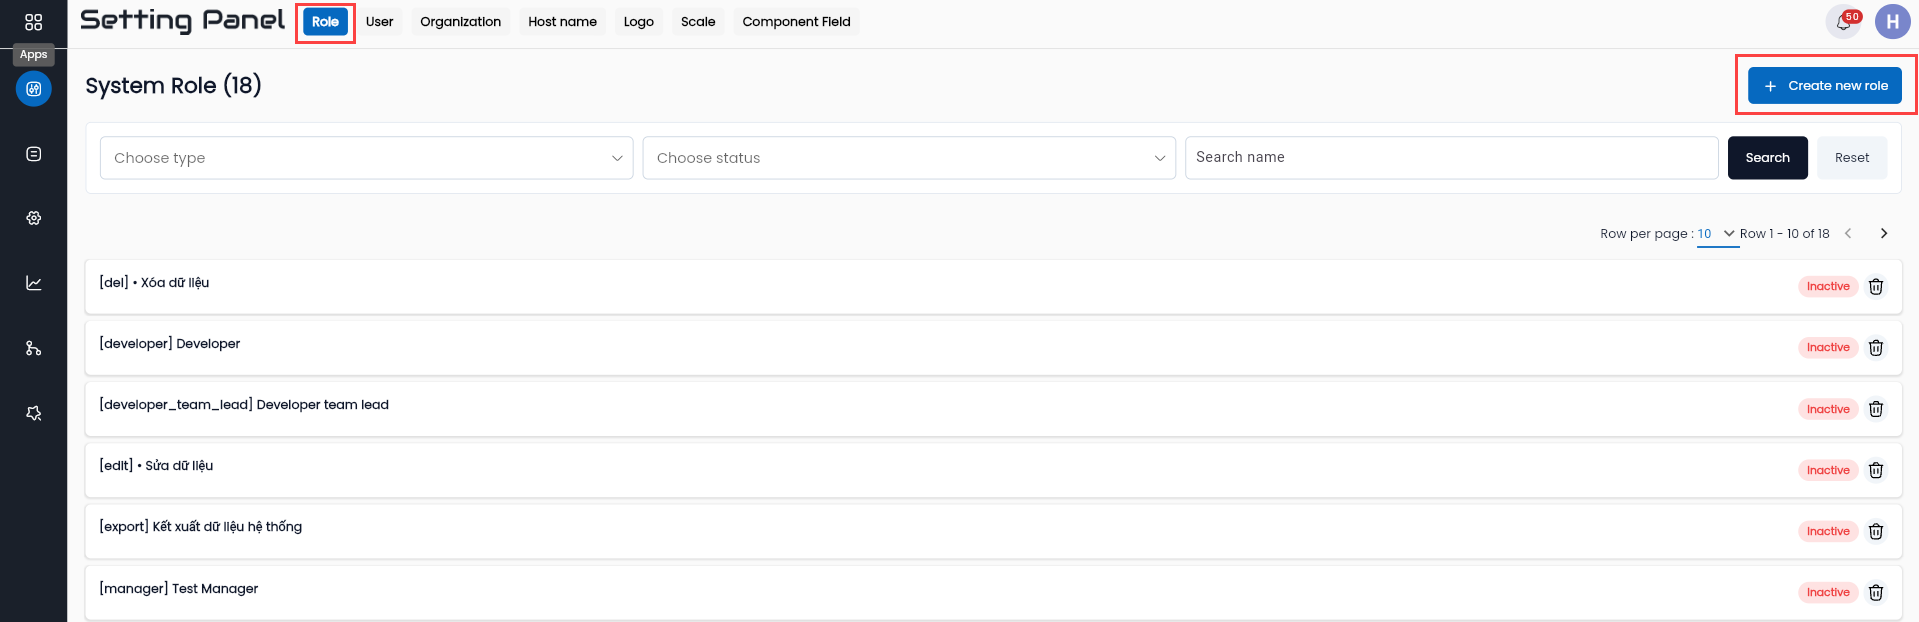Click trash icon for Developer team lead role
The image size is (1919, 622).
1876,409
